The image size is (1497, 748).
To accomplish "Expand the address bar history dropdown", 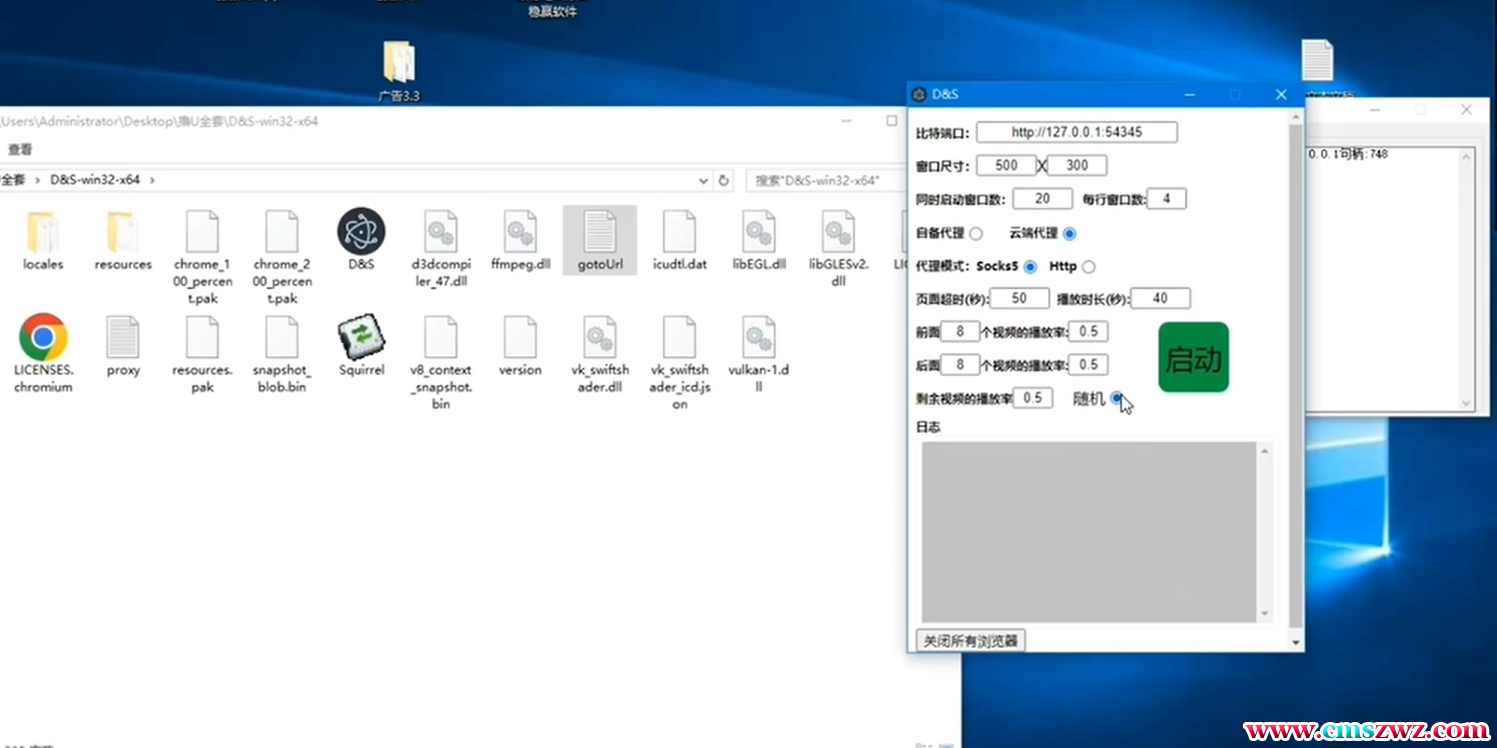I will click(703, 181).
